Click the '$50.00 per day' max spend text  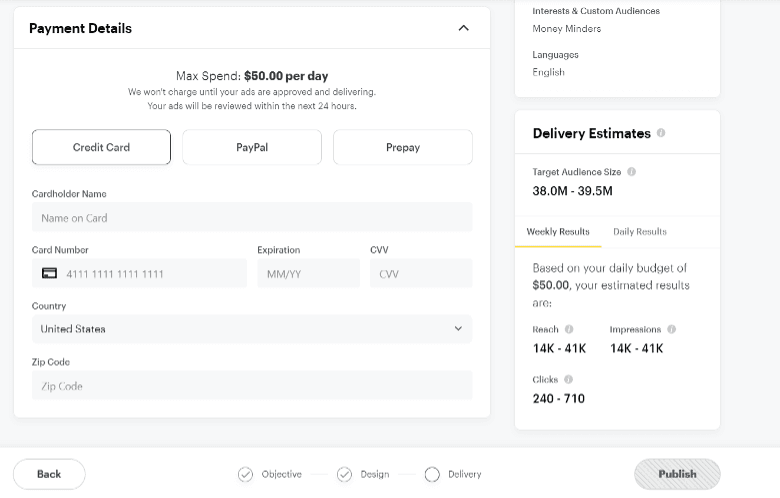tap(286, 76)
